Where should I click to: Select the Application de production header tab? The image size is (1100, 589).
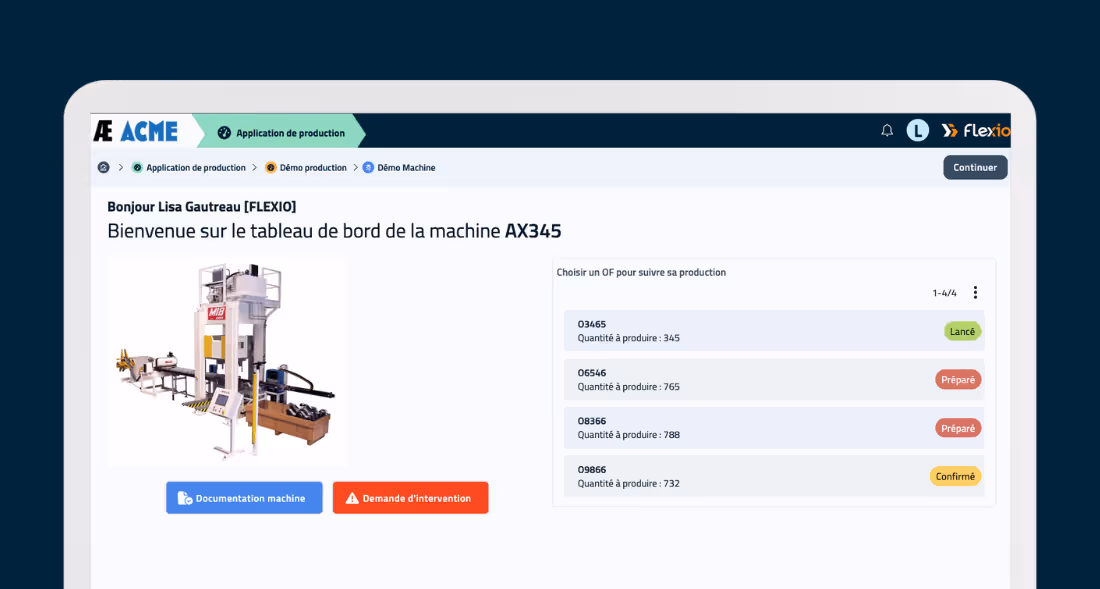[281, 131]
